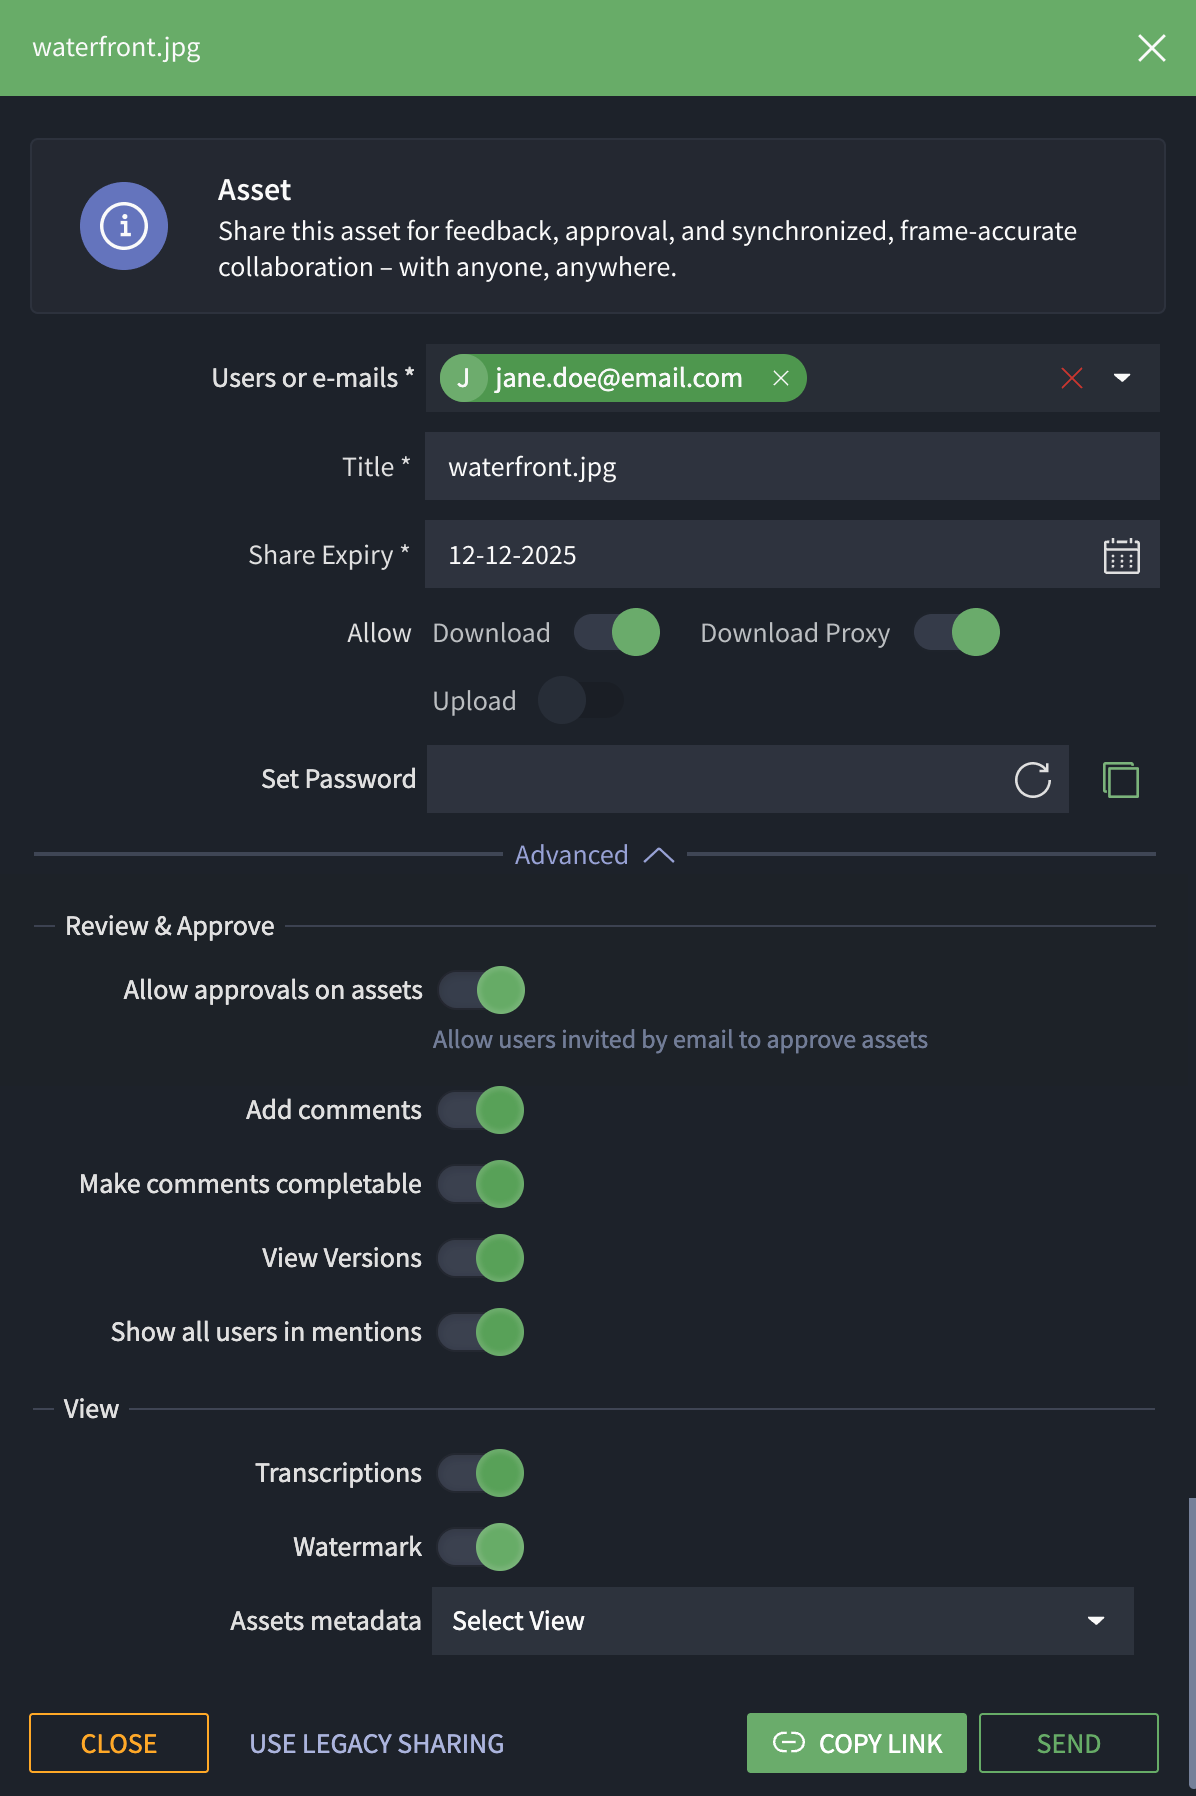Open the Share Expiry calendar picker
The width and height of the screenshot is (1196, 1796).
tap(1121, 556)
